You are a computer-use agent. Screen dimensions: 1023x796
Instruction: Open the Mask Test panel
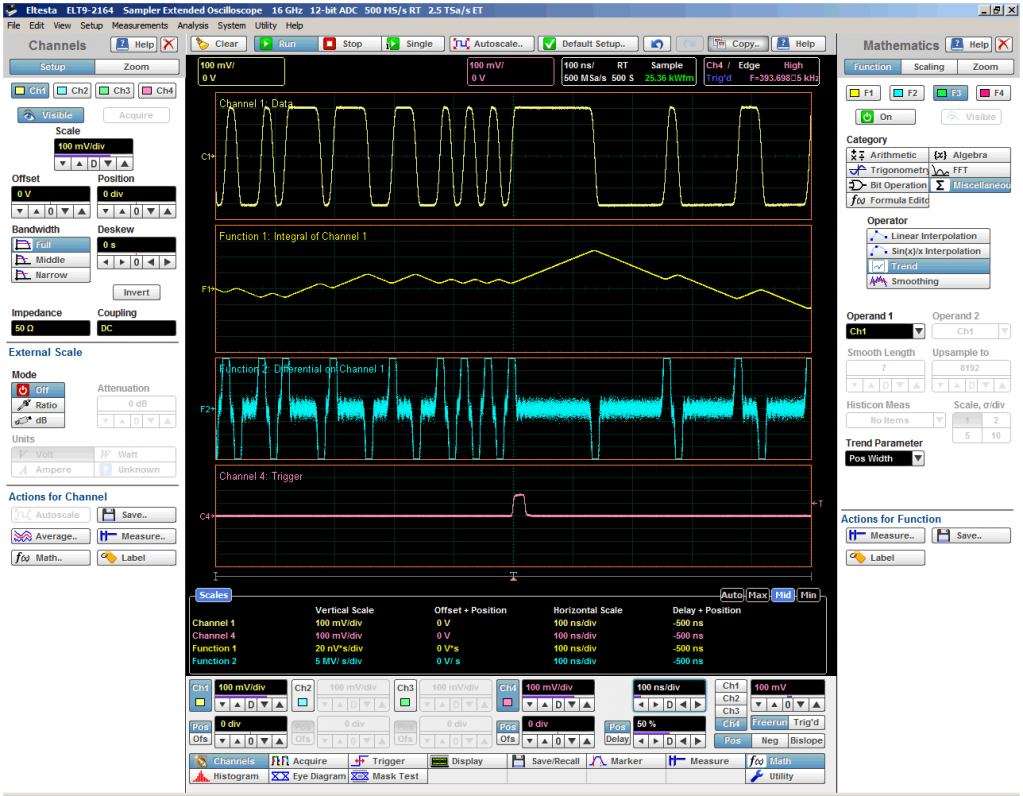(387, 776)
